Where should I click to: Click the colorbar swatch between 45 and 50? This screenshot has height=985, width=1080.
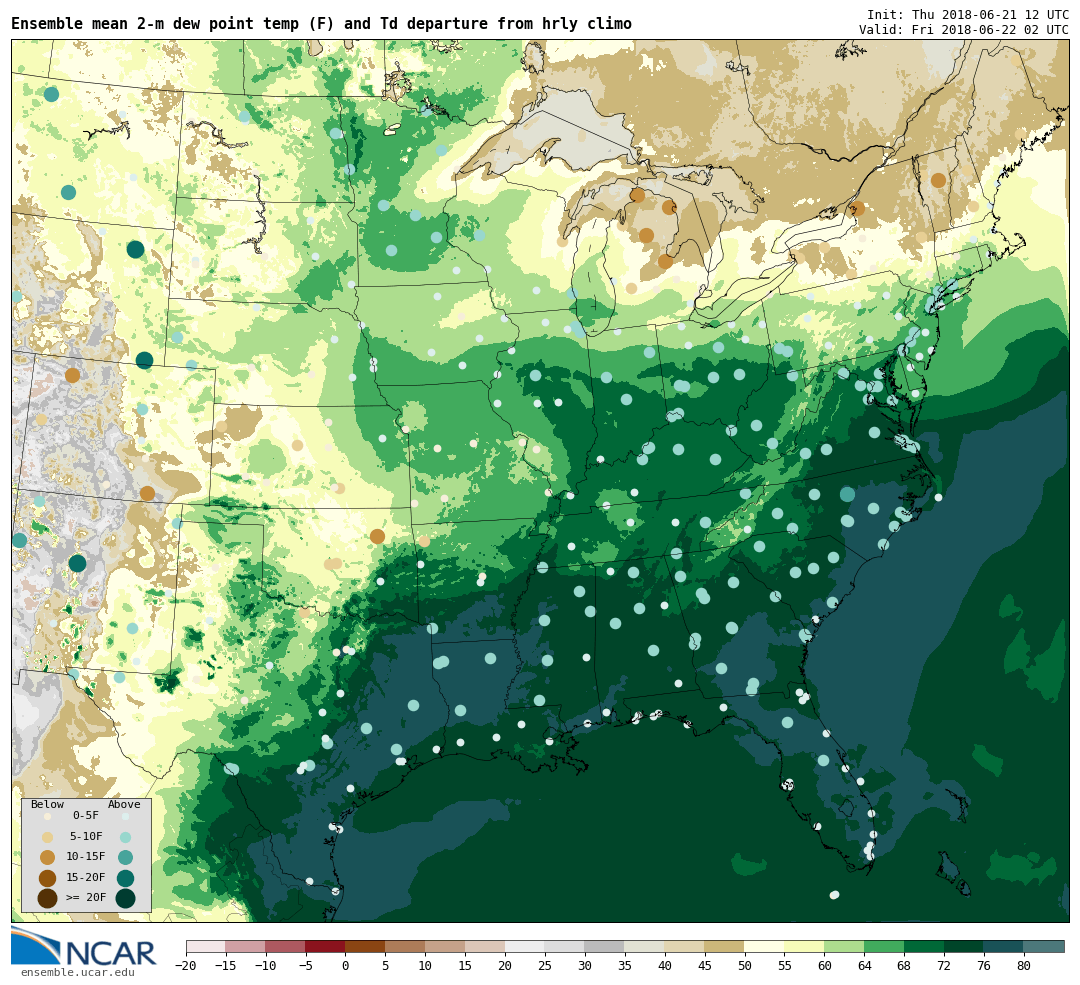click(x=725, y=946)
